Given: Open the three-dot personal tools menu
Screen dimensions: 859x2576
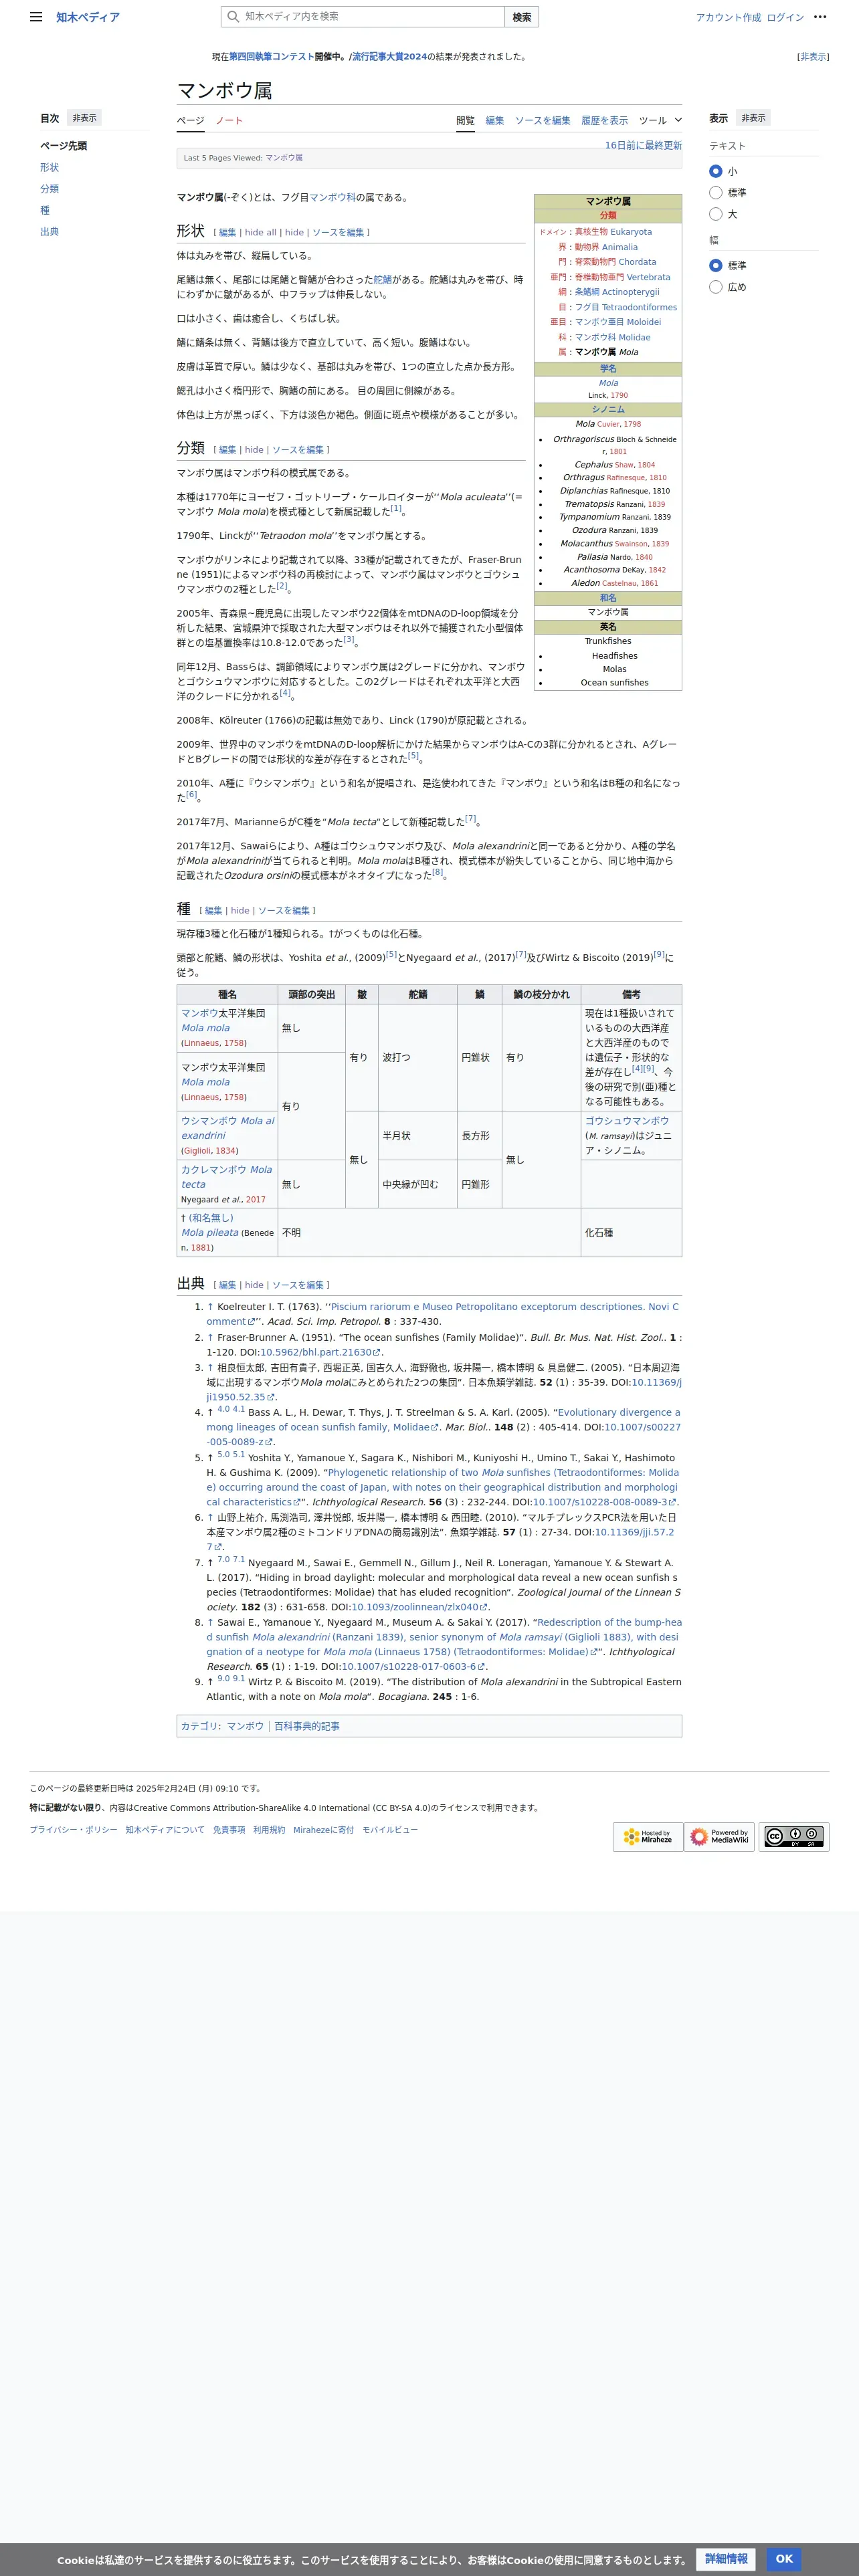Looking at the screenshot, I should coord(820,17).
